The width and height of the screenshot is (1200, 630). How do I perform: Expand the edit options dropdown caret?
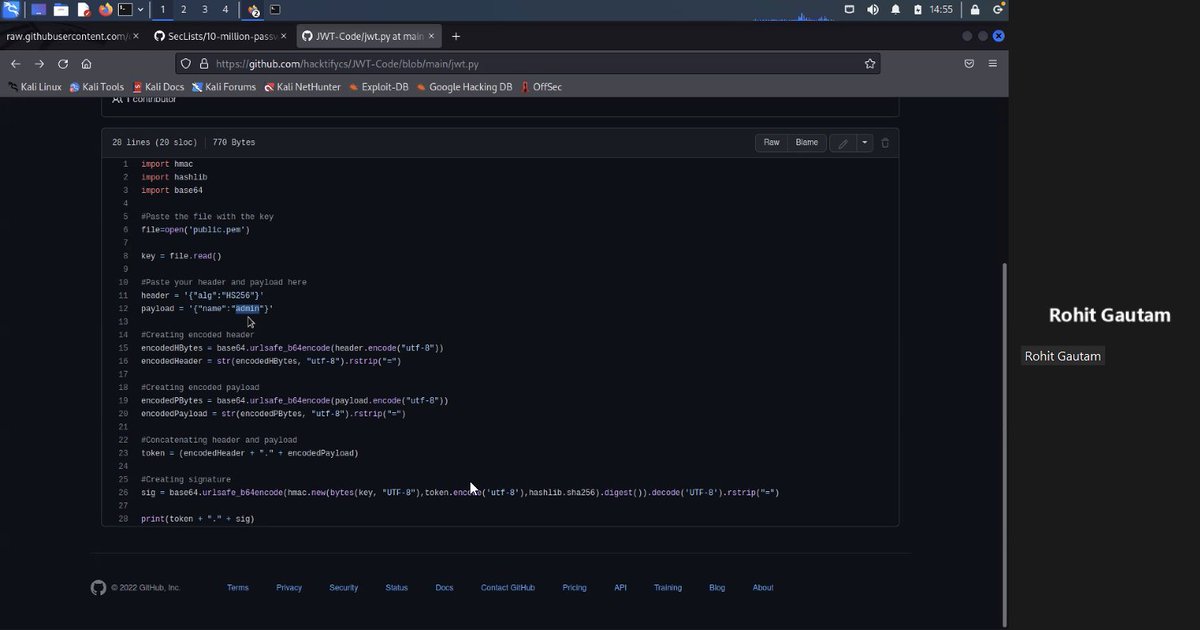click(865, 143)
